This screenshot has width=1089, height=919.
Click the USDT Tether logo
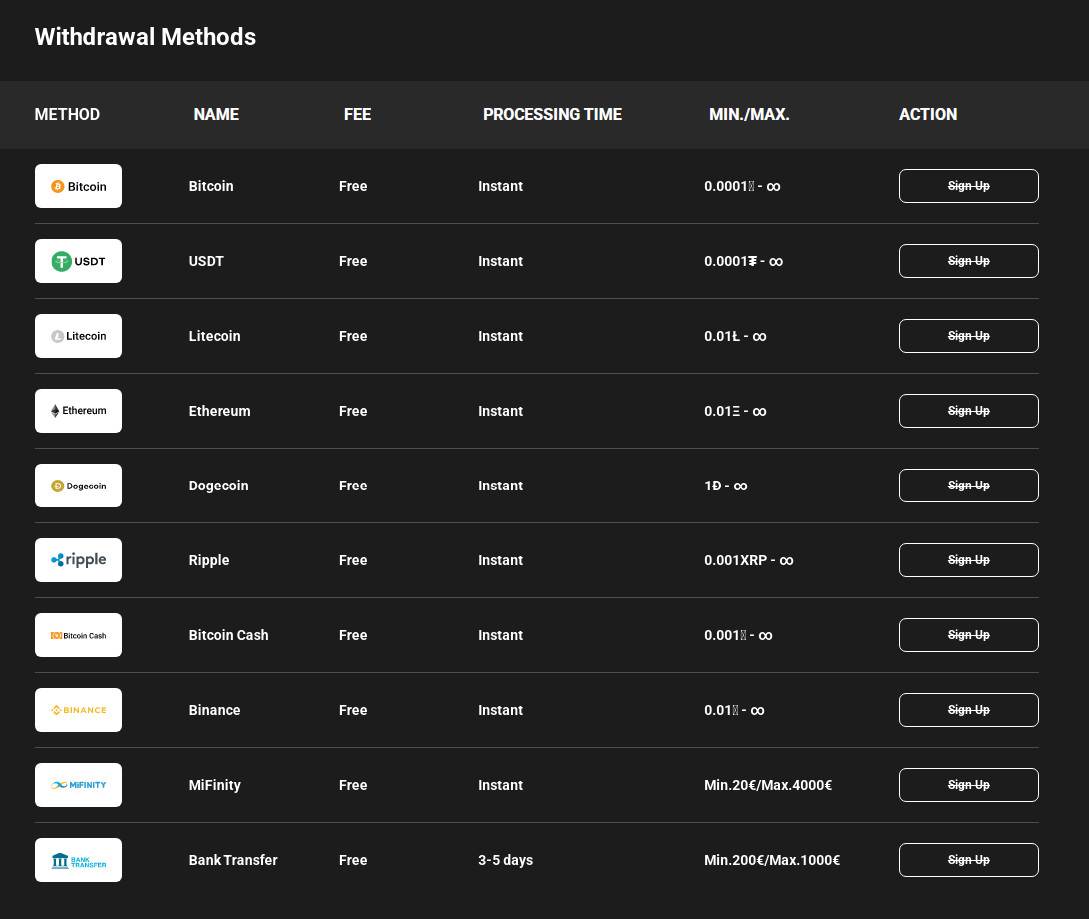pyautogui.click(x=78, y=261)
